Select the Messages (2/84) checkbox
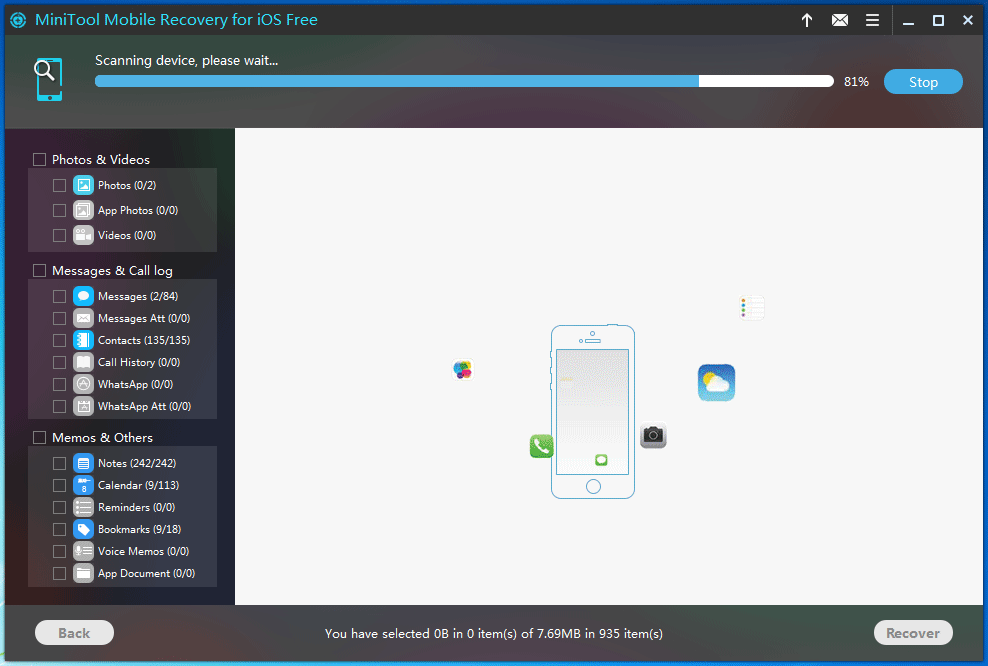This screenshot has height=666, width=988. pyautogui.click(x=59, y=296)
